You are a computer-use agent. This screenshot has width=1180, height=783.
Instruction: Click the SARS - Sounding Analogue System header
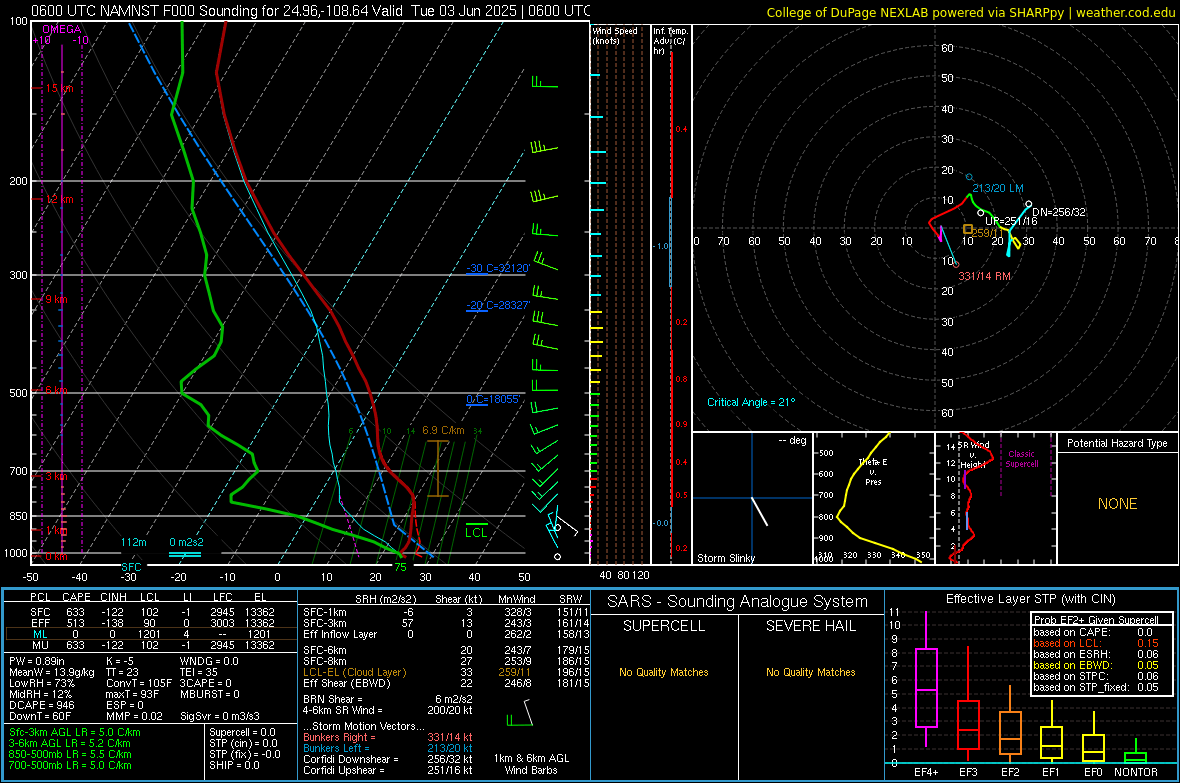738,602
